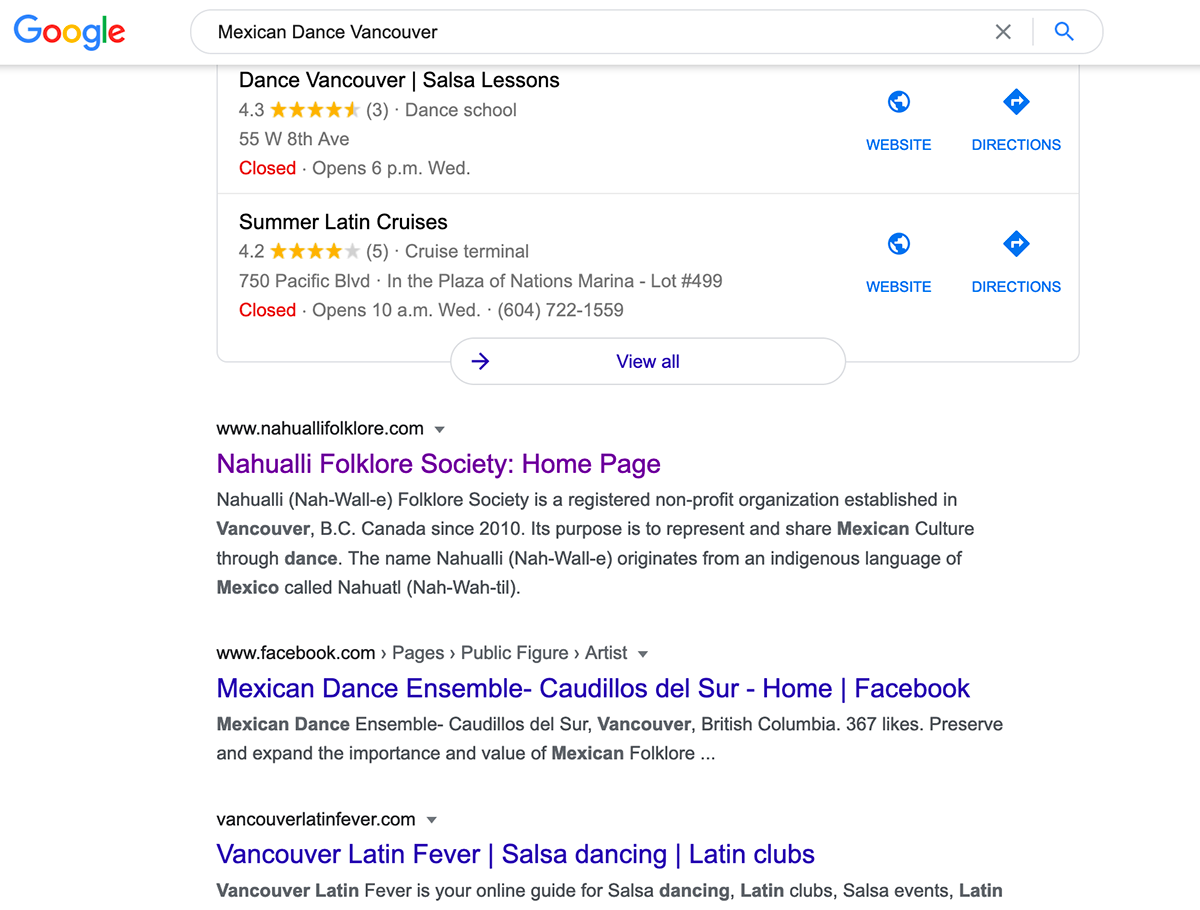
Task: Expand dropdown arrow next to nahuallifolklore.com
Action: pyautogui.click(x=439, y=429)
